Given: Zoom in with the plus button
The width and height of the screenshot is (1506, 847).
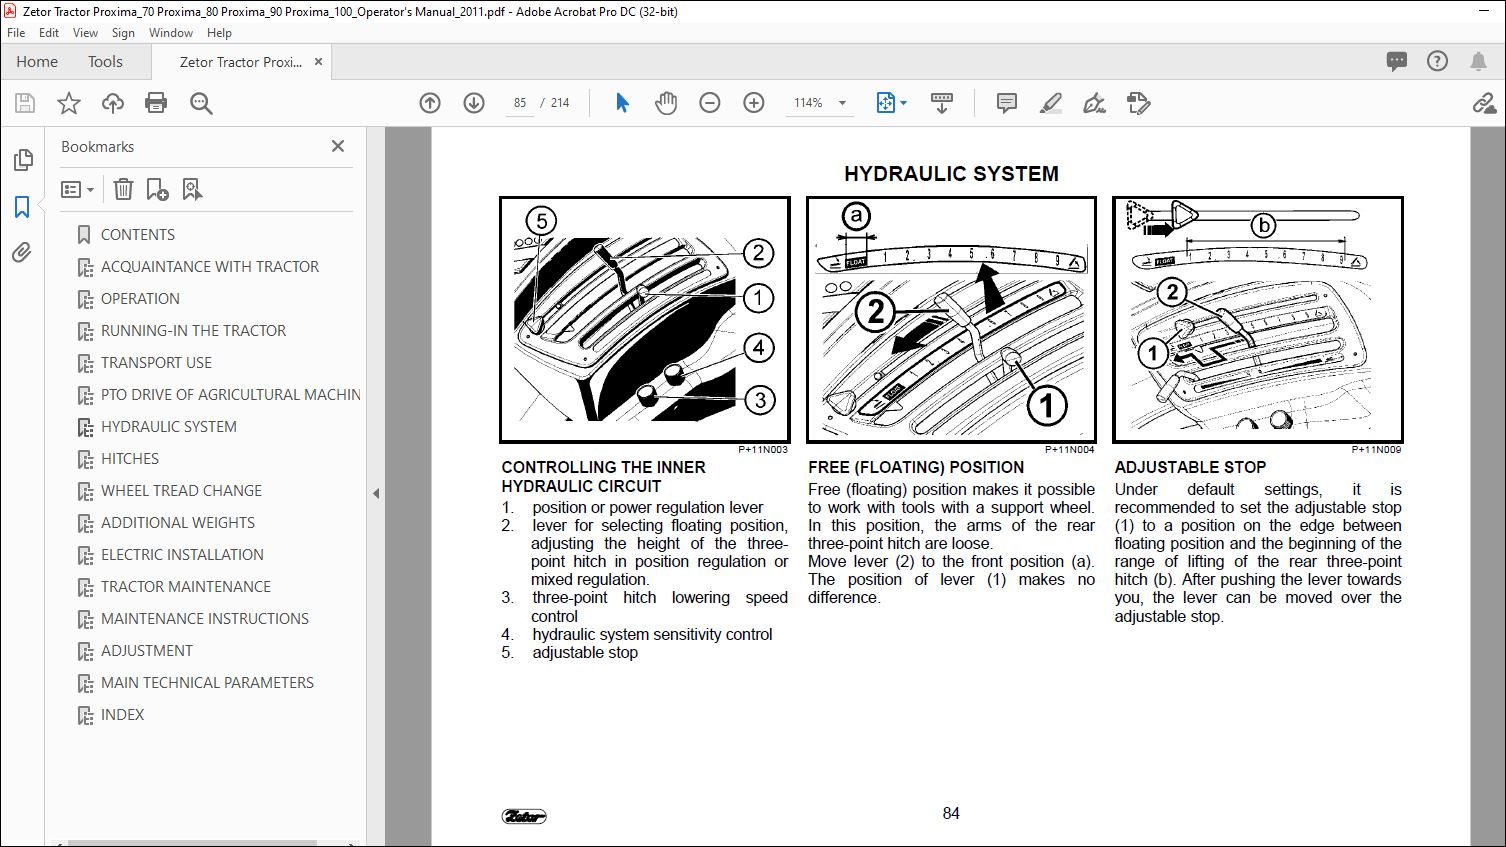Looking at the screenshot, I should point(754,103).
